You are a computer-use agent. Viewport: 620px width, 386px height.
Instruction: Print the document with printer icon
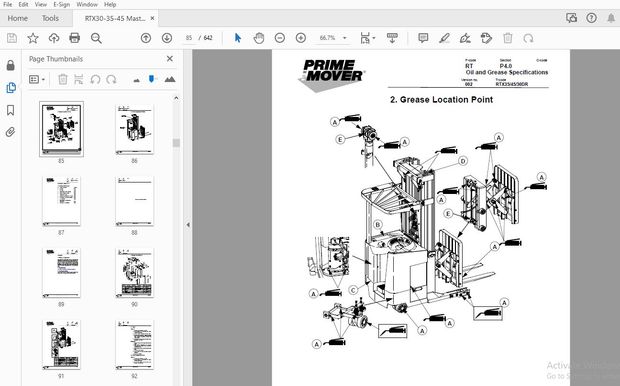click(75, 38)
